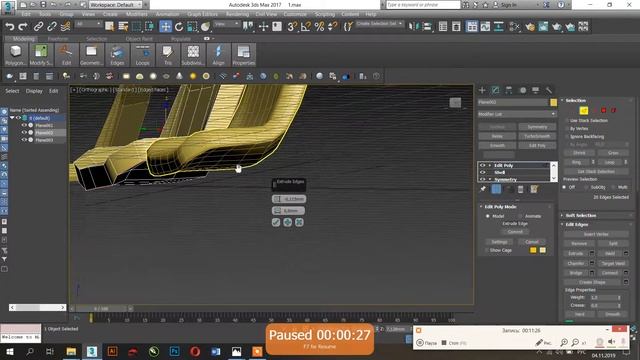Select the SubObj preview selection radio

[x=586, y=187]
